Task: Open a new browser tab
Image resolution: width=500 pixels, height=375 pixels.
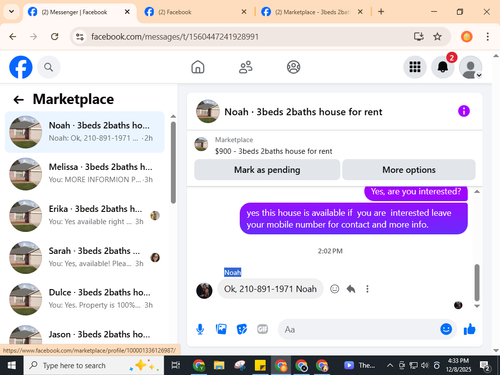Action: point(381,12)
